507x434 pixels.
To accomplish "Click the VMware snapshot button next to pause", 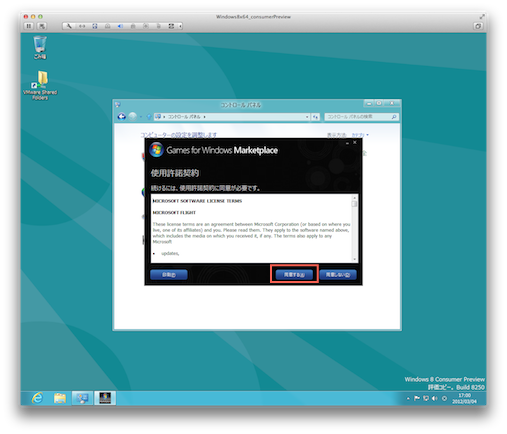I will point(42,26).
